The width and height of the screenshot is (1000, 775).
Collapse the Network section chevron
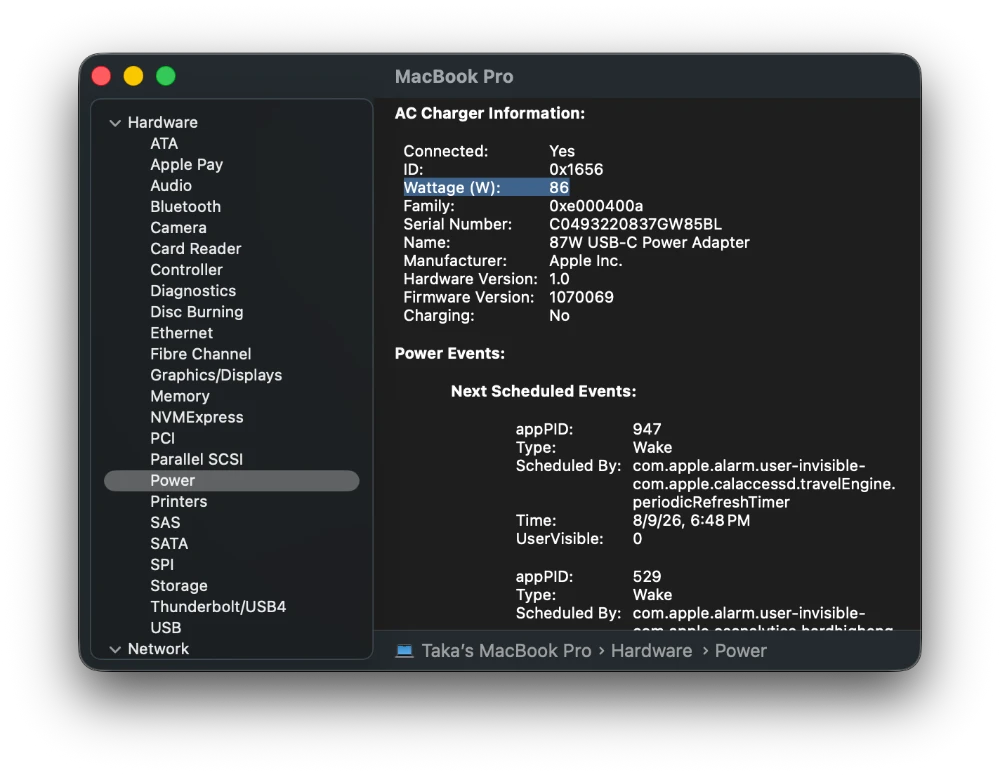tap(115, 649)
